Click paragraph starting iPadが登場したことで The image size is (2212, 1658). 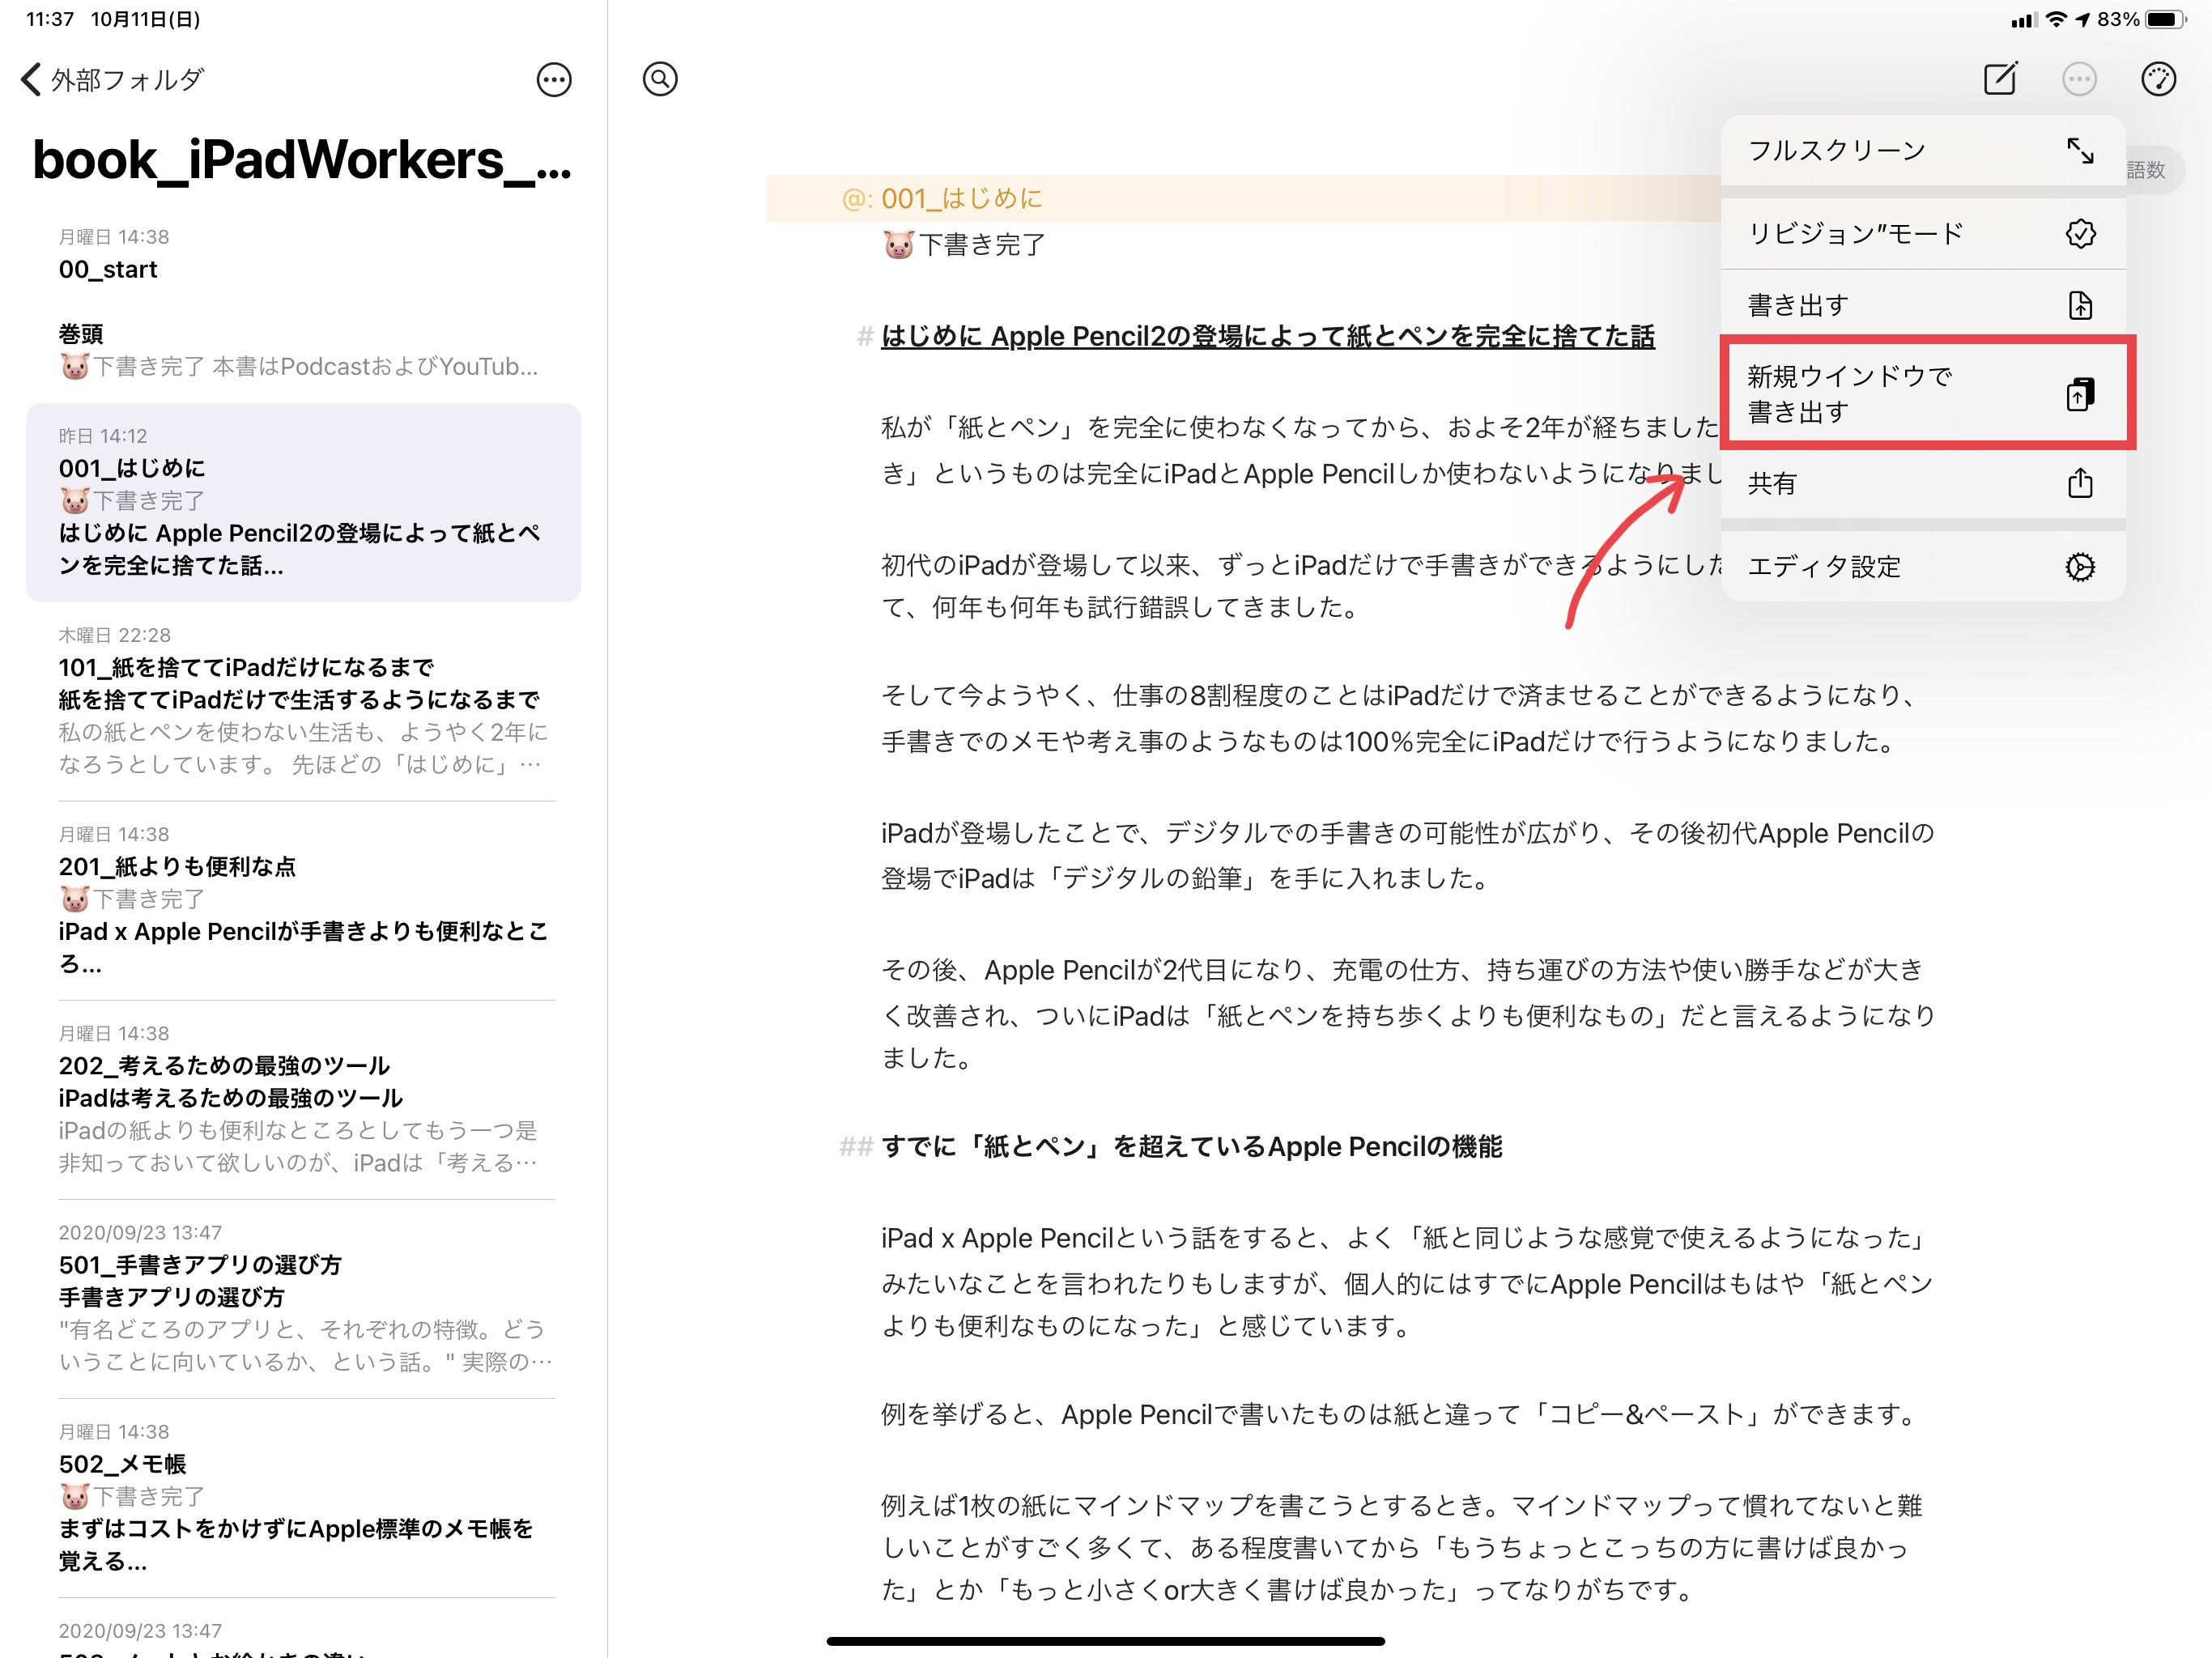pos(1408,856)
